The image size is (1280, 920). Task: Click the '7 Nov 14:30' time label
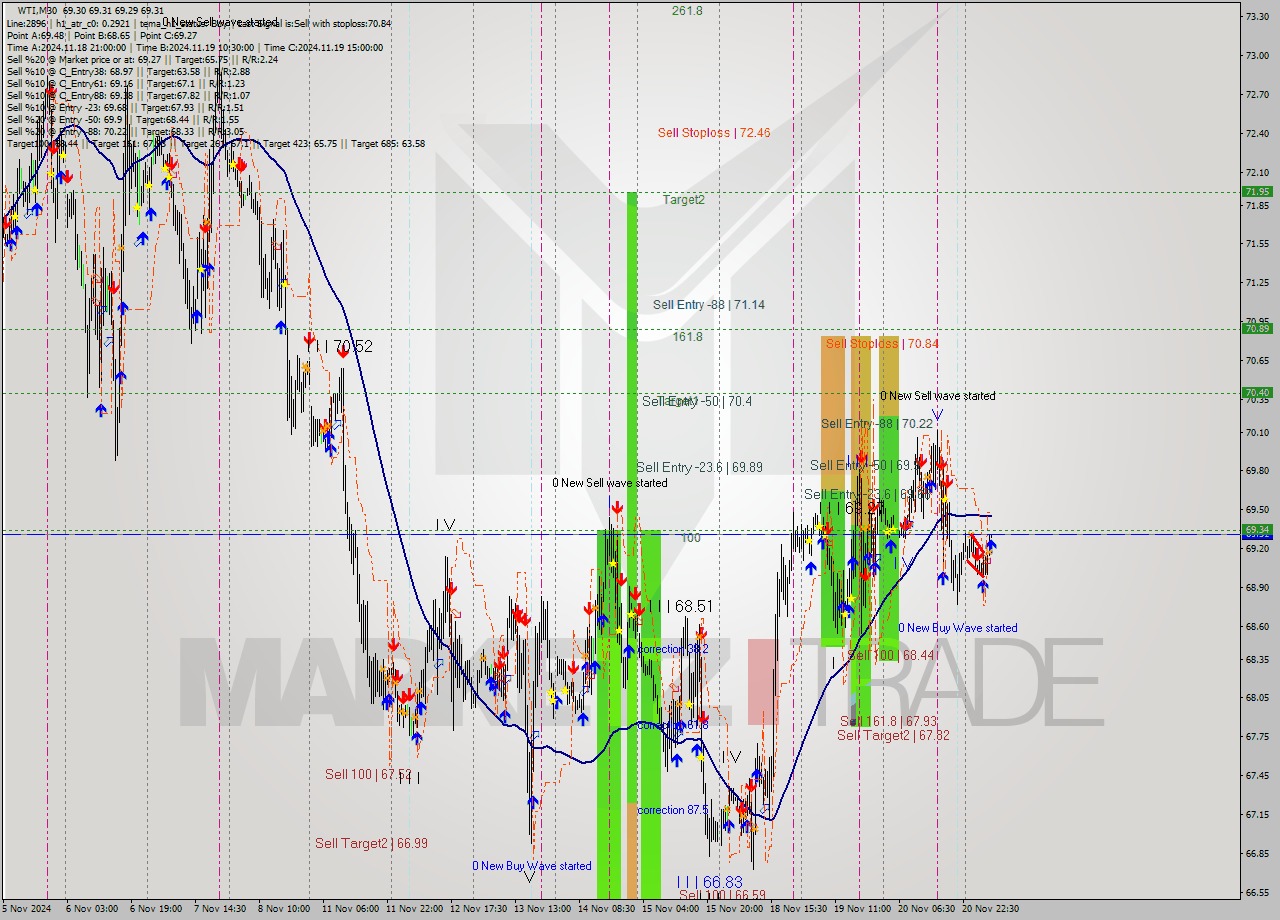(x=221, y=909)
